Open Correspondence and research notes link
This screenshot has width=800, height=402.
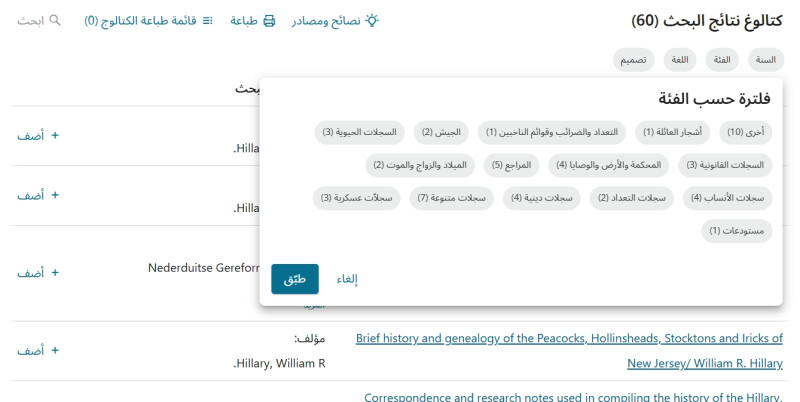click(x=573, y=396)
